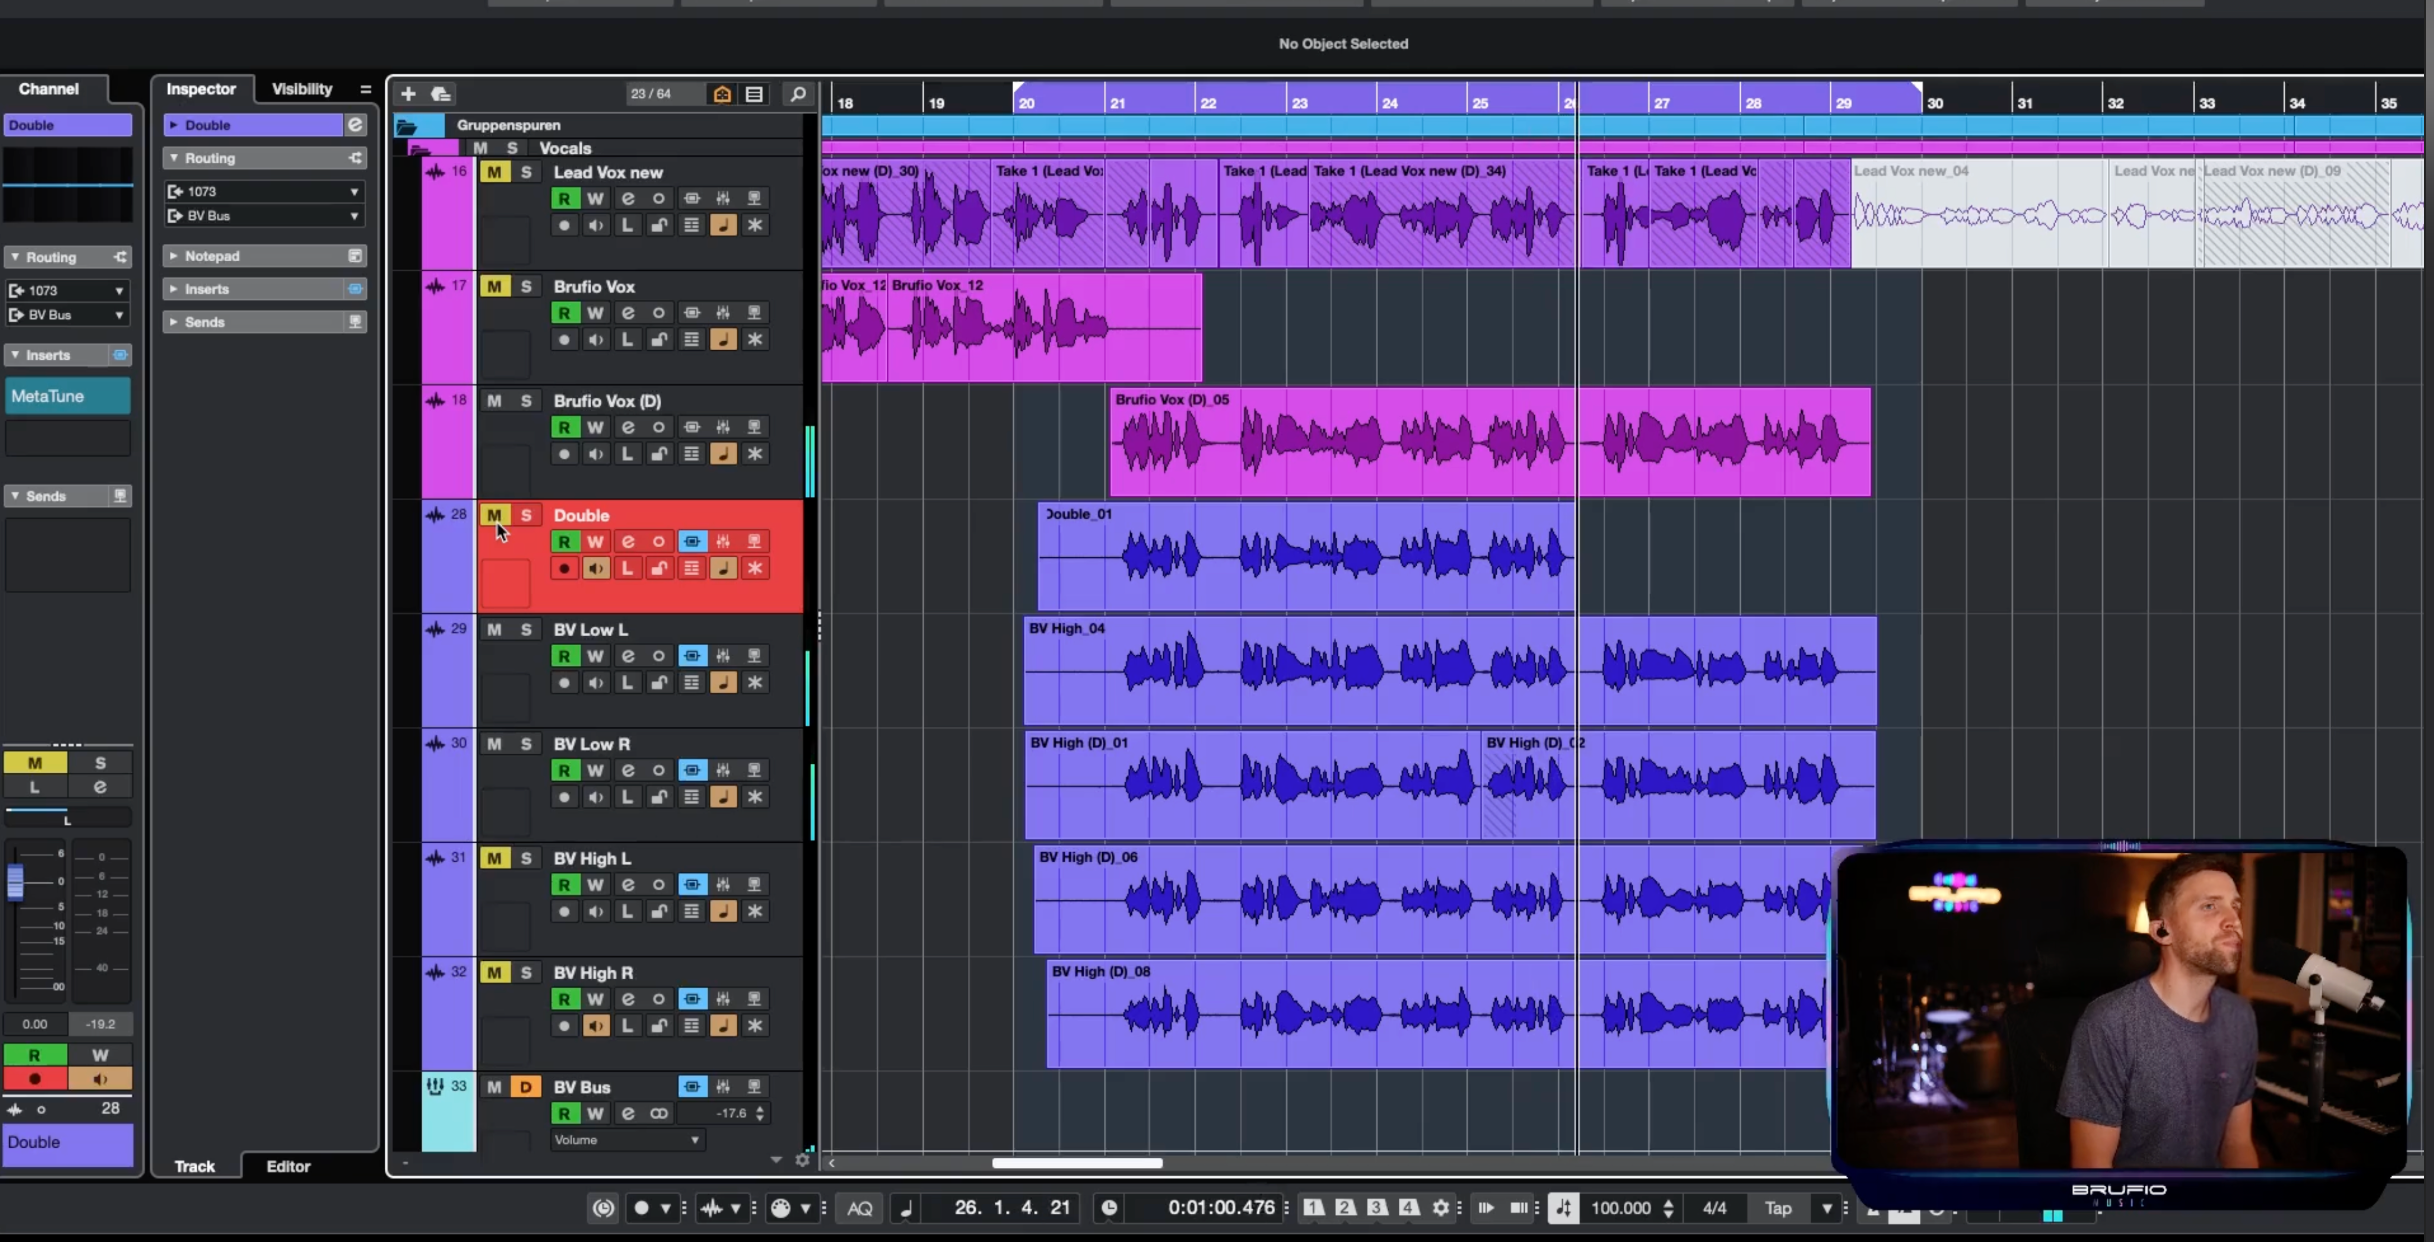Open the BV Bus output routing dropdown

click(x=265, y=216)
